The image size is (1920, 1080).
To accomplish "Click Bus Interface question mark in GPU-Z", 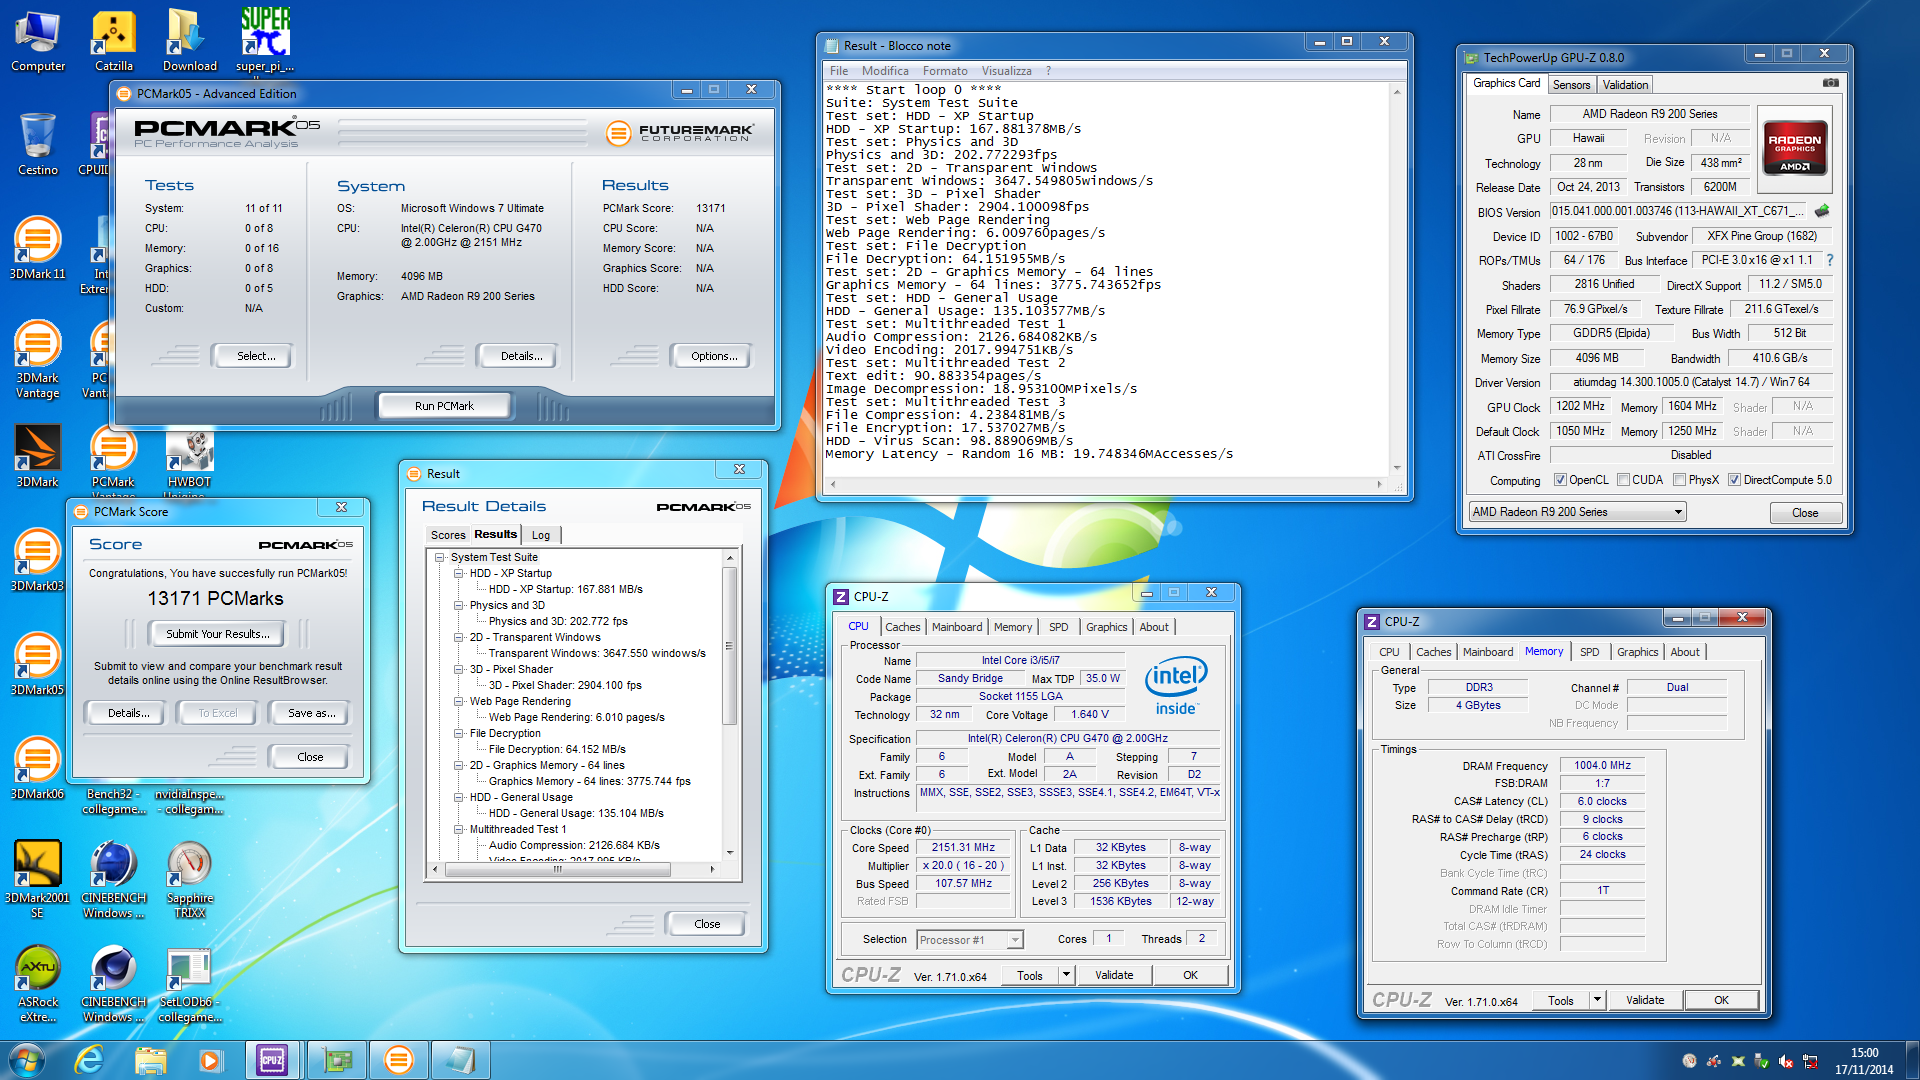I will tap(1830, 260).
